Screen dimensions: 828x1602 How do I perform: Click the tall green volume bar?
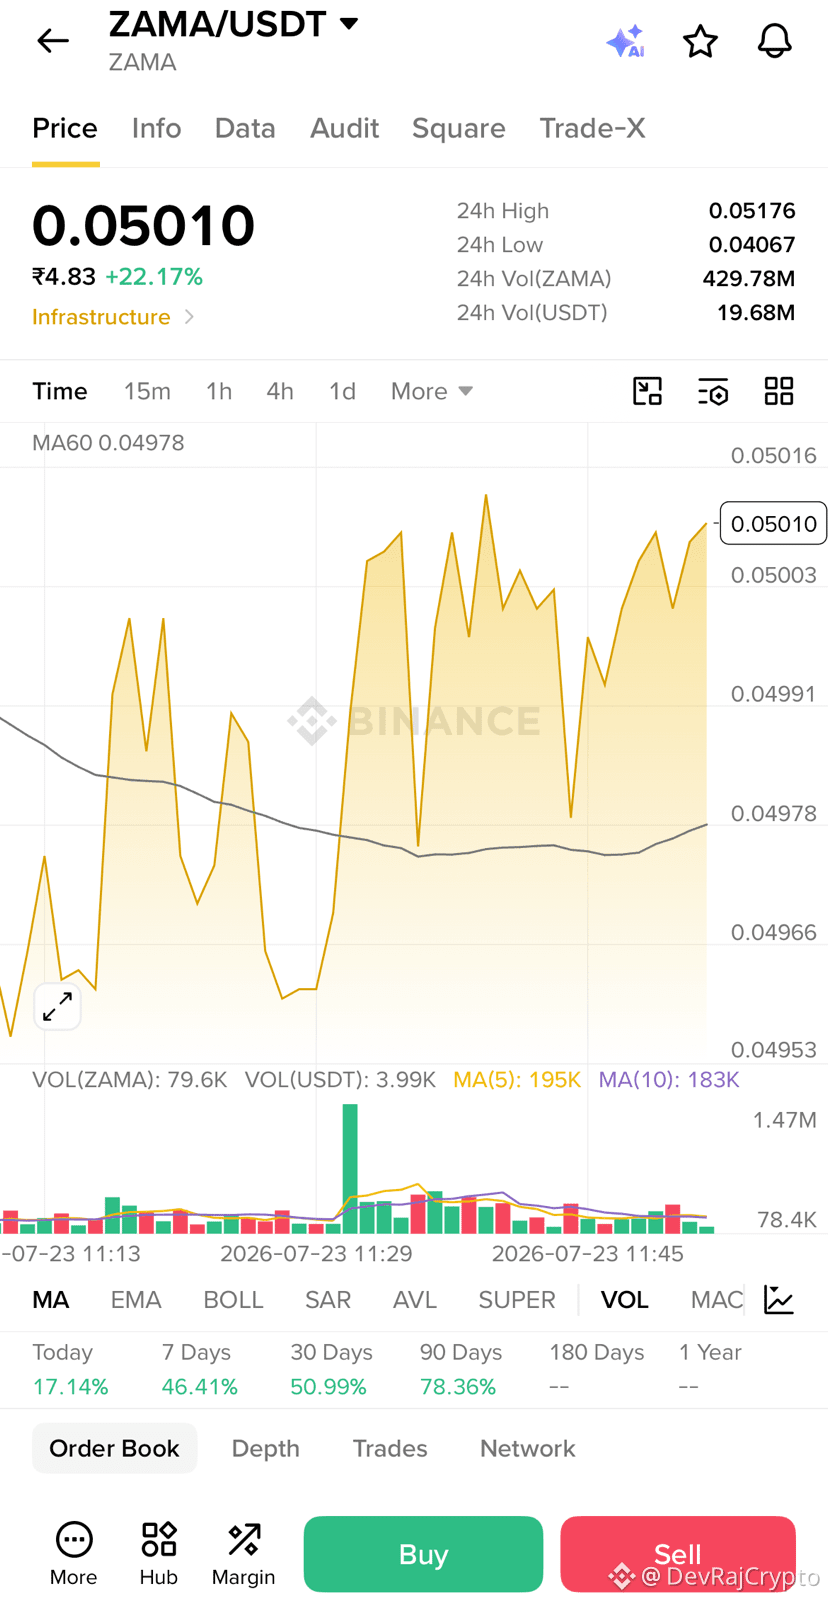pos(350,1168)
